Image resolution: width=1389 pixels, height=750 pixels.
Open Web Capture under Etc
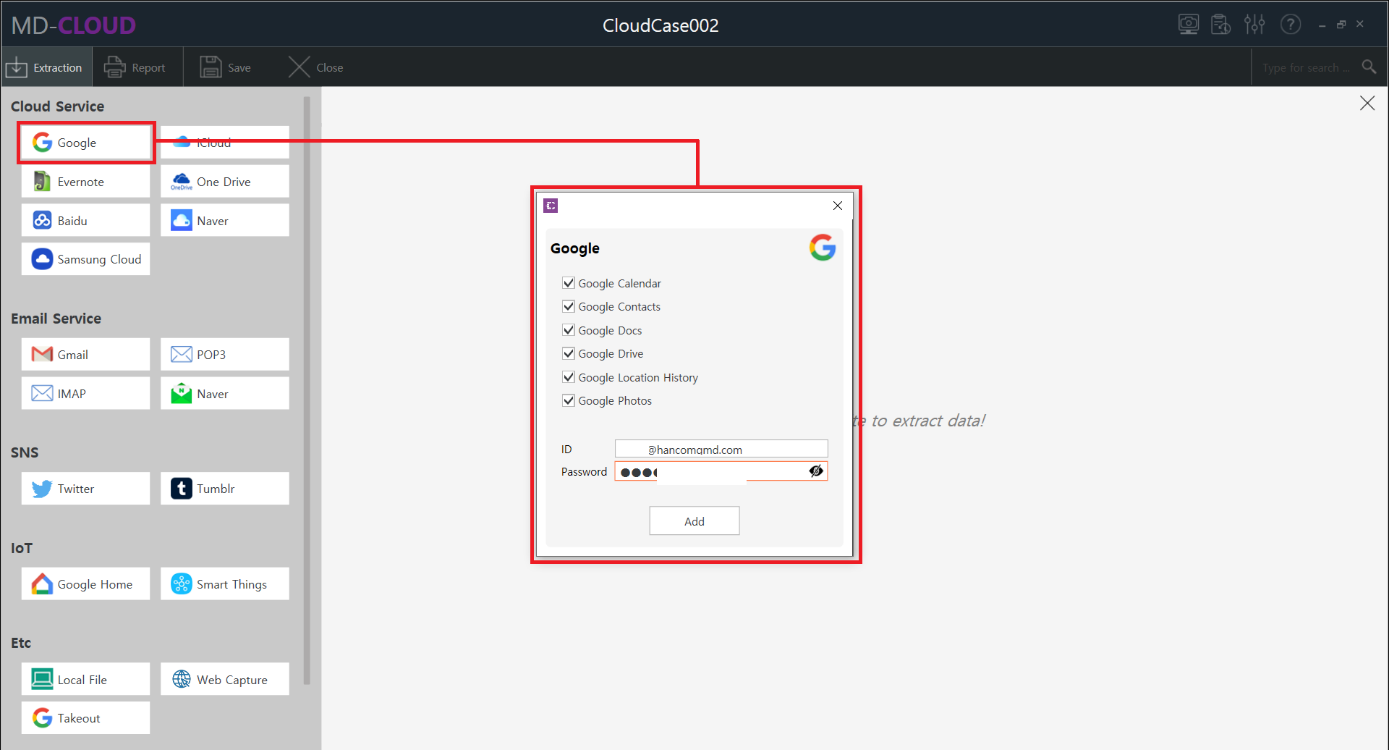pyautogui.click(x=225, y=679)
